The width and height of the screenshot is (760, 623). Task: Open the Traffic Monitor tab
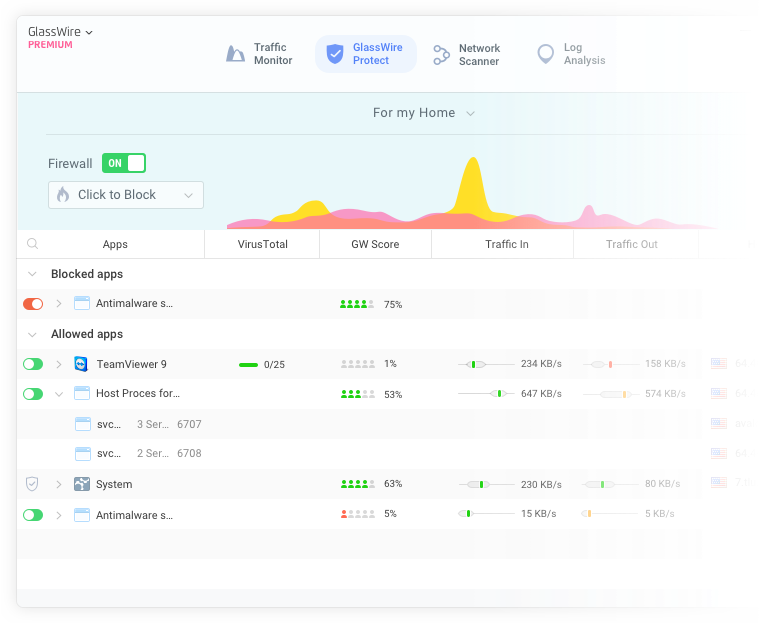[x=259, y=54]
